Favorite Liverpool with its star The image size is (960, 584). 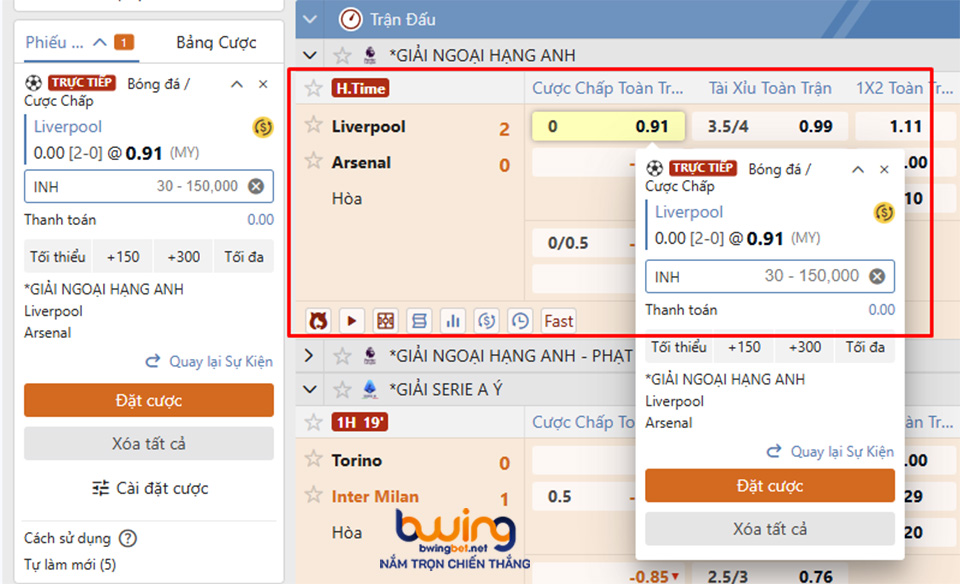(x=314, y=125)
